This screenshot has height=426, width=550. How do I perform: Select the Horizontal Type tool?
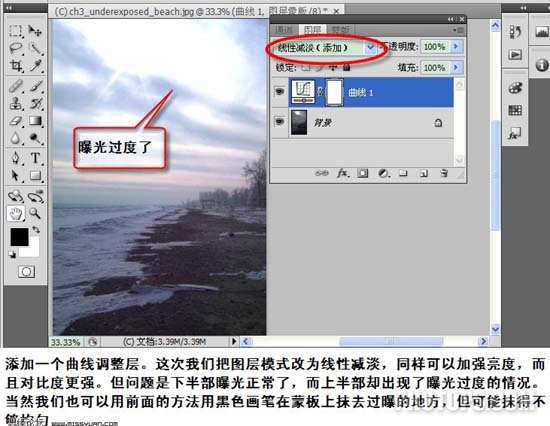pyautogui.click(x=35, y=158)
